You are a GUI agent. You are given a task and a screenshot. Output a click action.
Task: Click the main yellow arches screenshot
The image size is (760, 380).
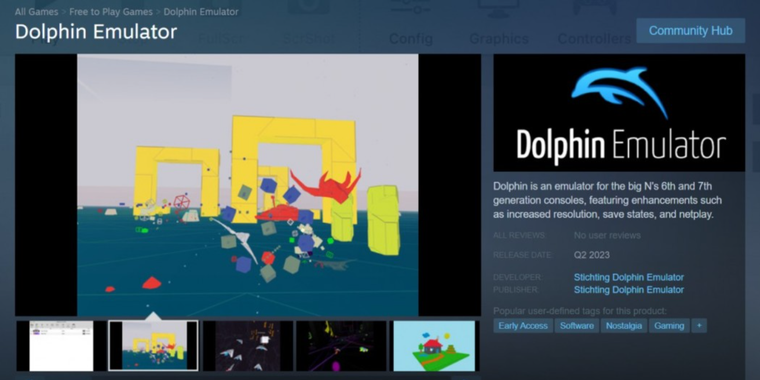[248, 185]
